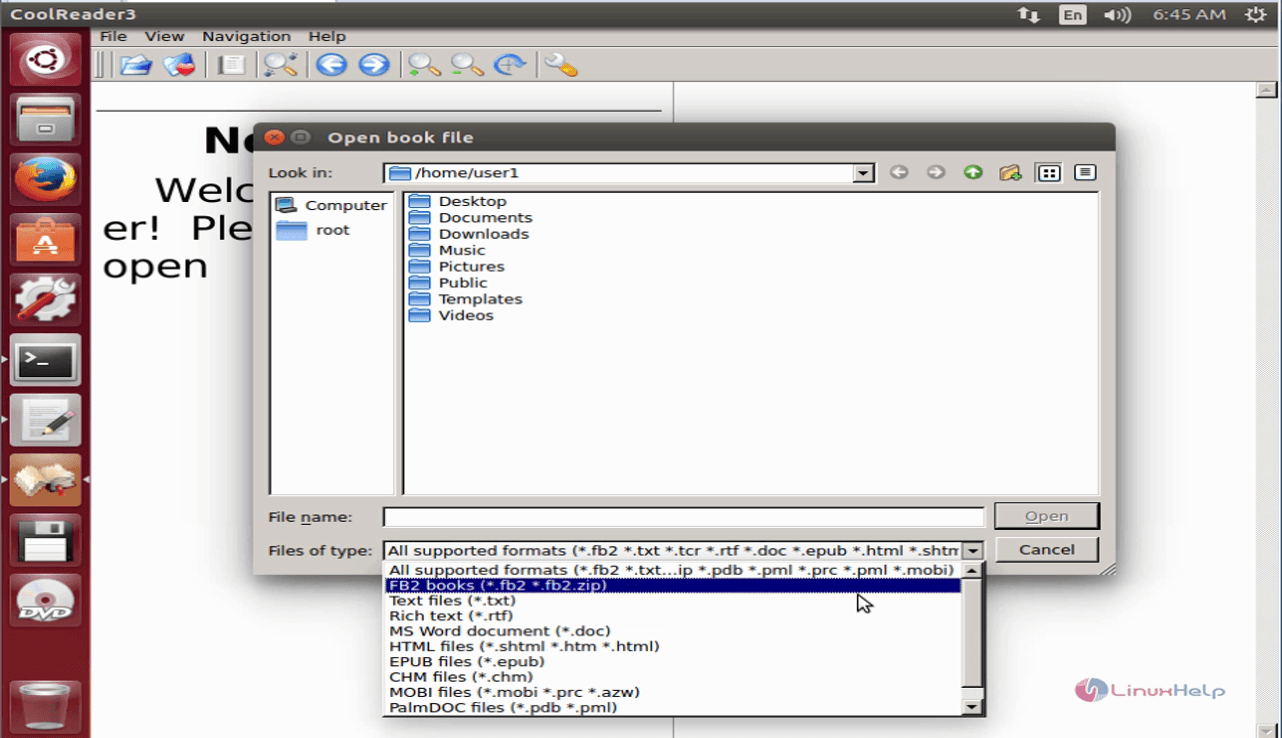Viewport: 1282px width, 738px height.
Task: Select the Music folder
Action: pyautogui.click(x=447, y=250)
